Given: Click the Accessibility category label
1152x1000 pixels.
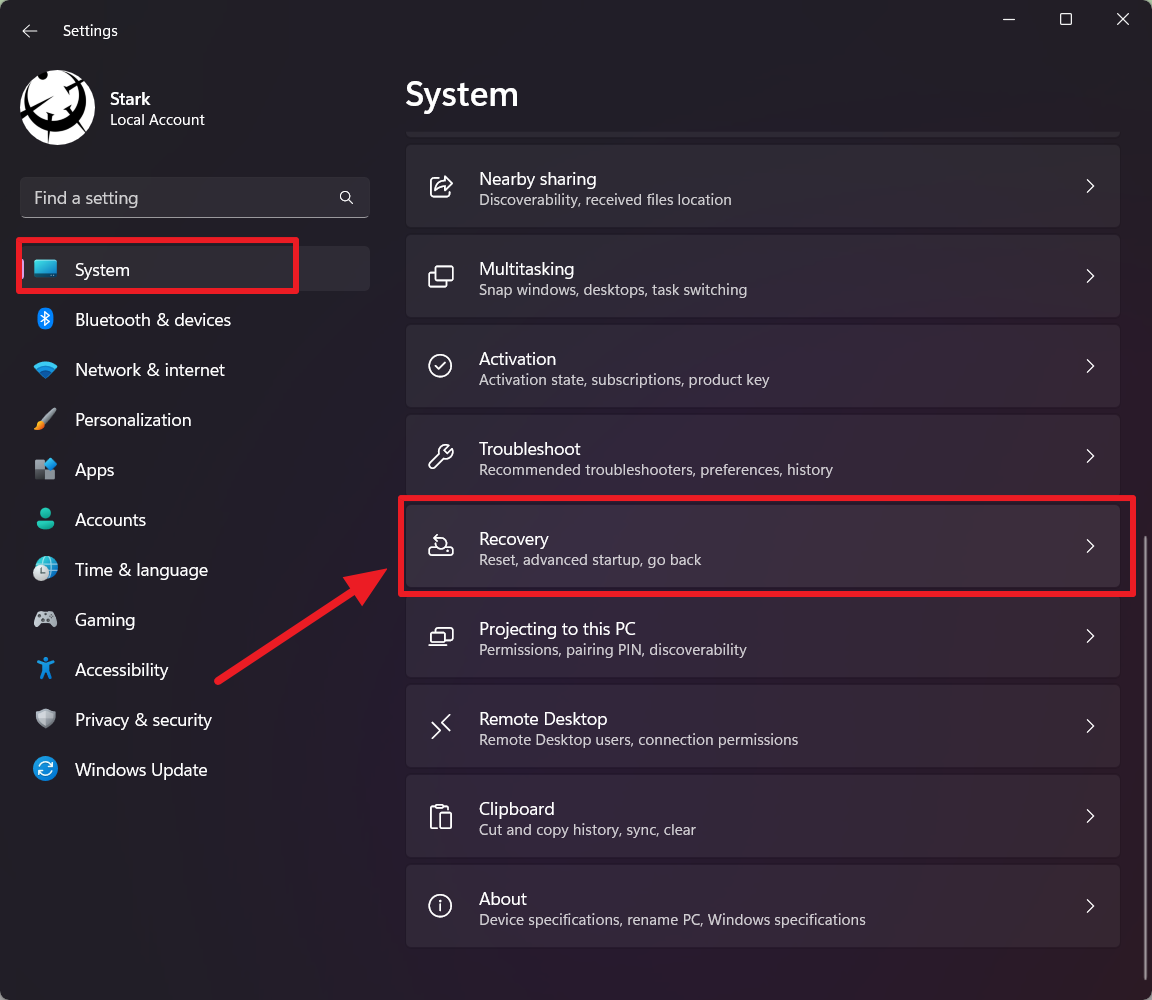Looking at the screenshot, I should click(x=122, y=670).
